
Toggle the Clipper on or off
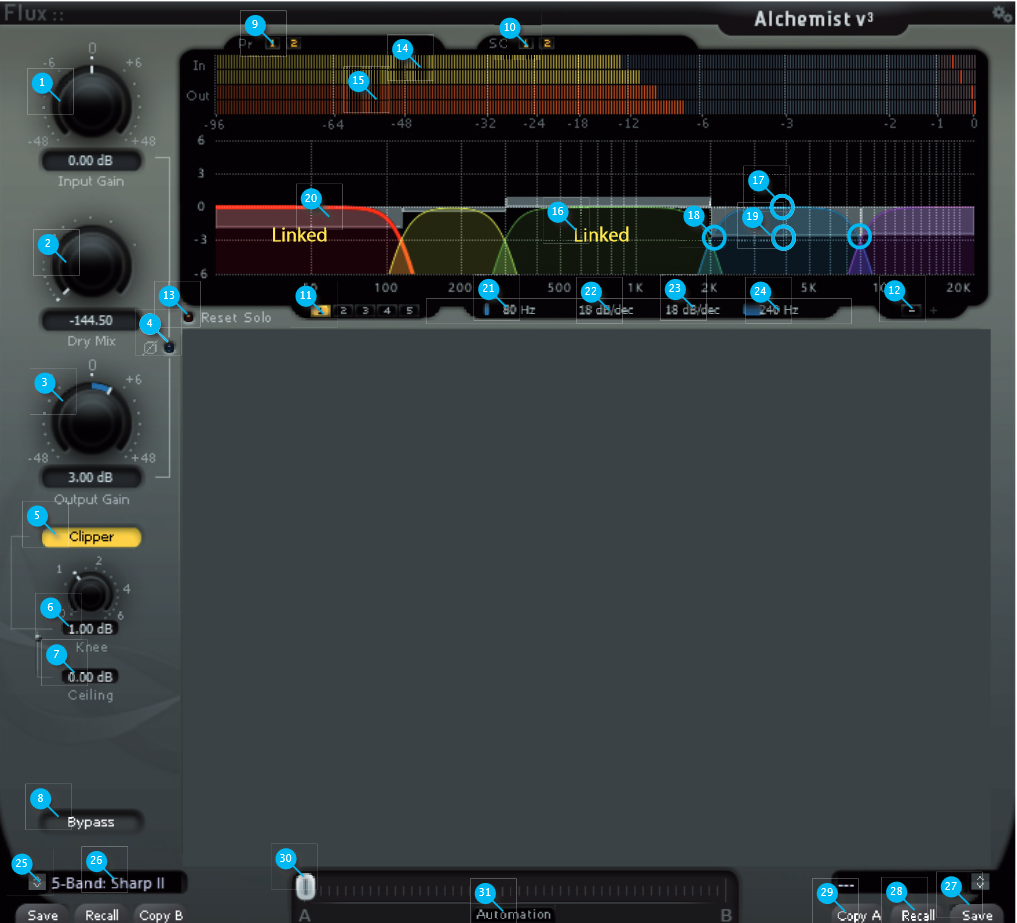(91, 537)
